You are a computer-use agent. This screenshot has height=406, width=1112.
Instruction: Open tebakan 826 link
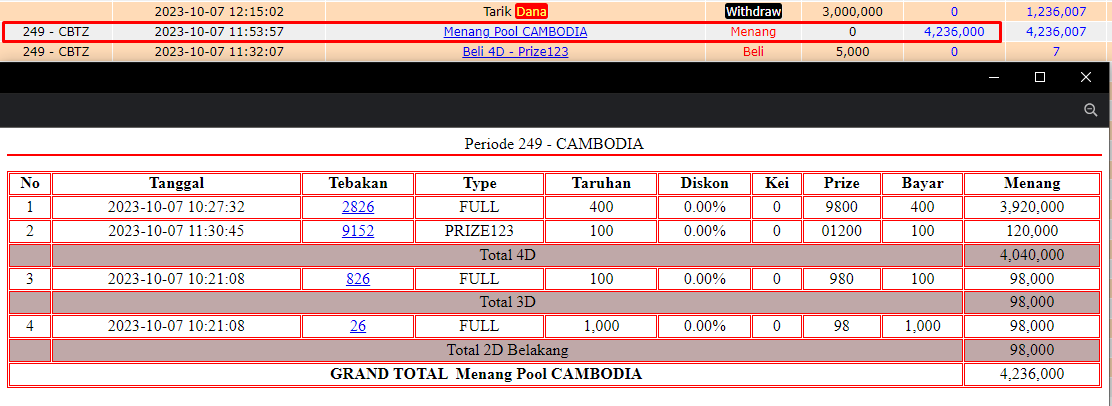coord(358,278)
